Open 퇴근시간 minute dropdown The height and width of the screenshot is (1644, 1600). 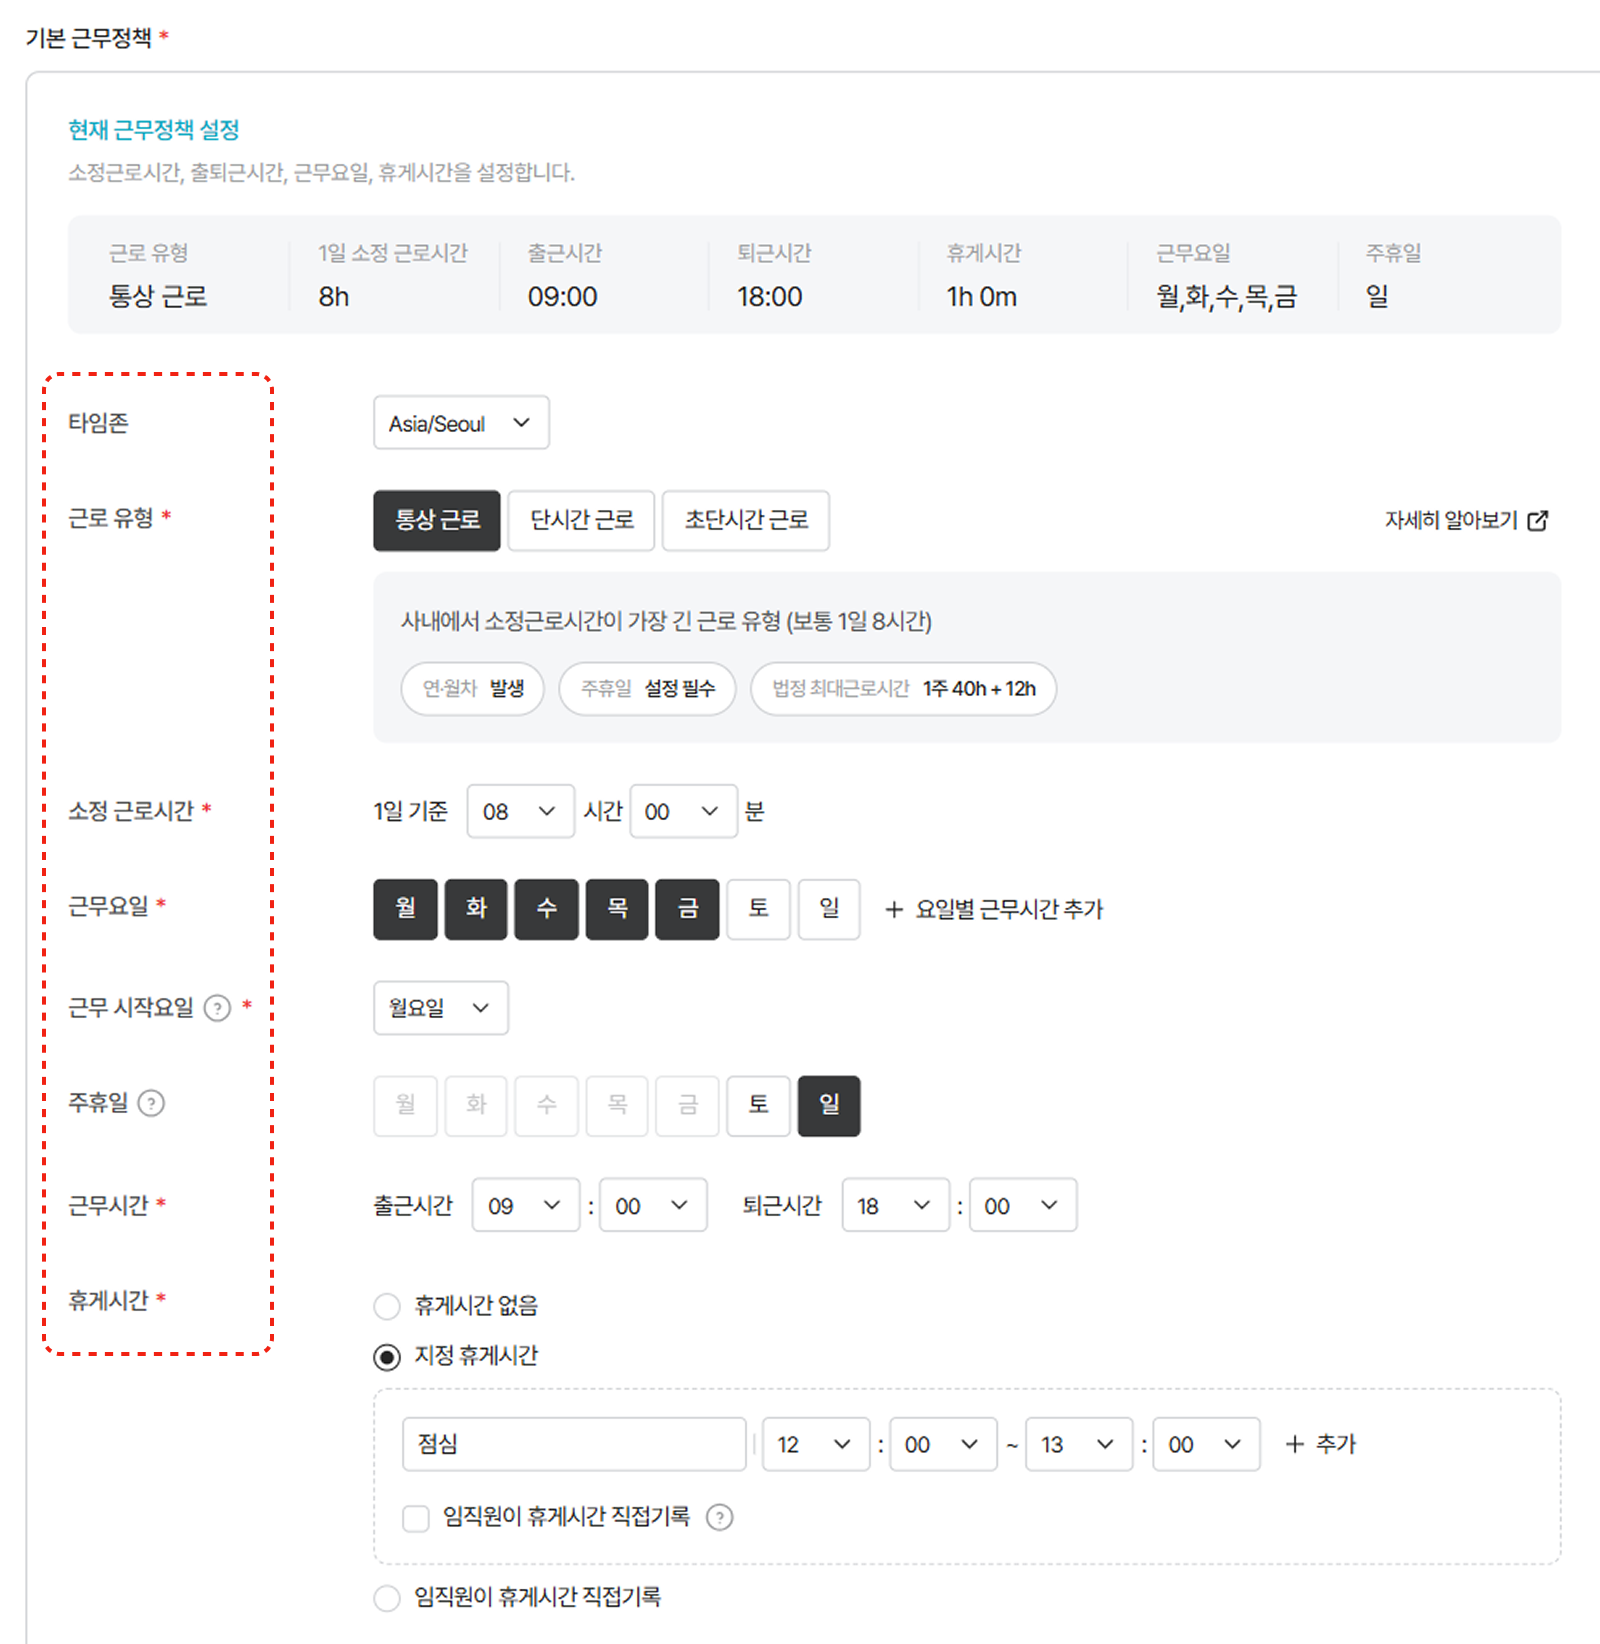1023,1205
